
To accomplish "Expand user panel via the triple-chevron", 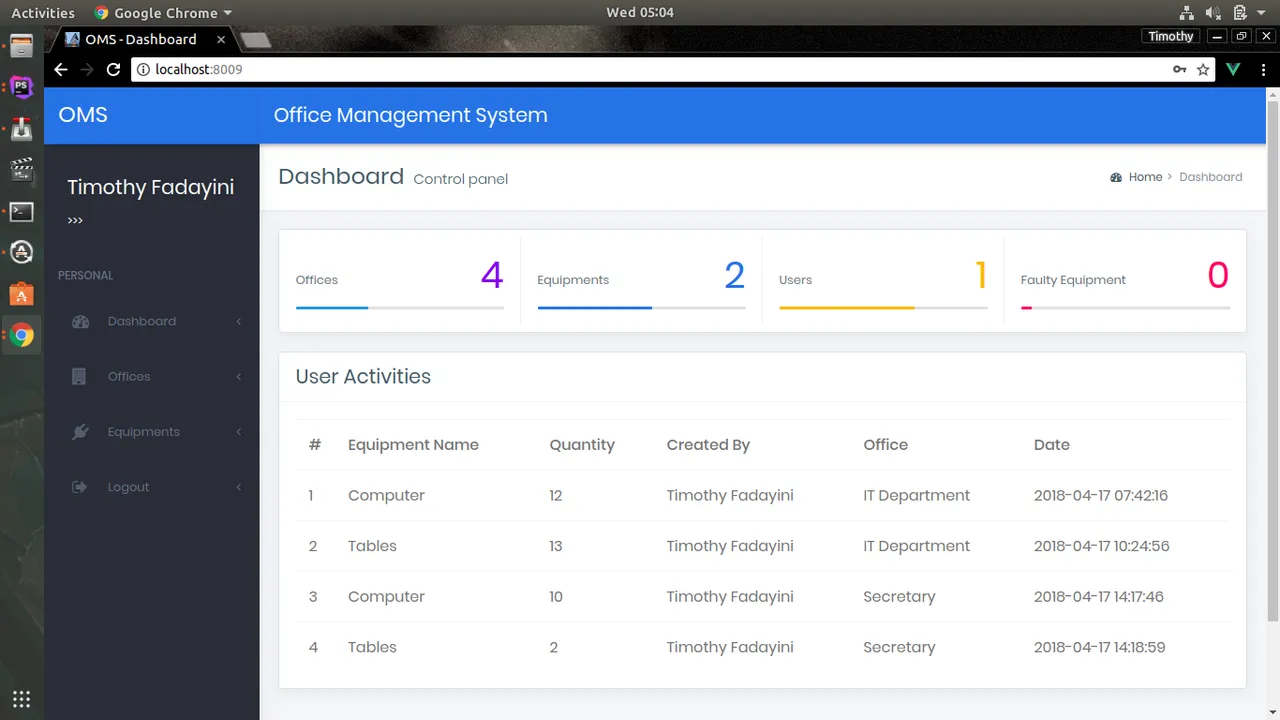I will 75,221.
